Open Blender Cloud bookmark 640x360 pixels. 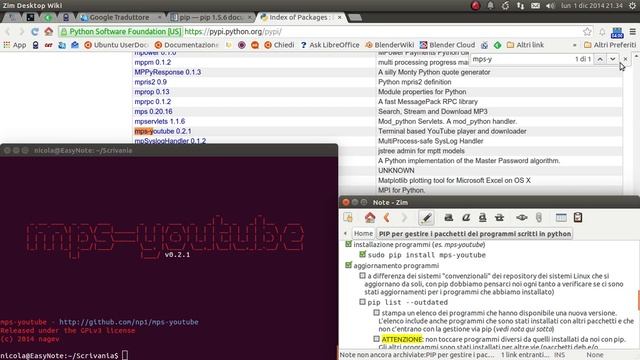tap(447, 45)
